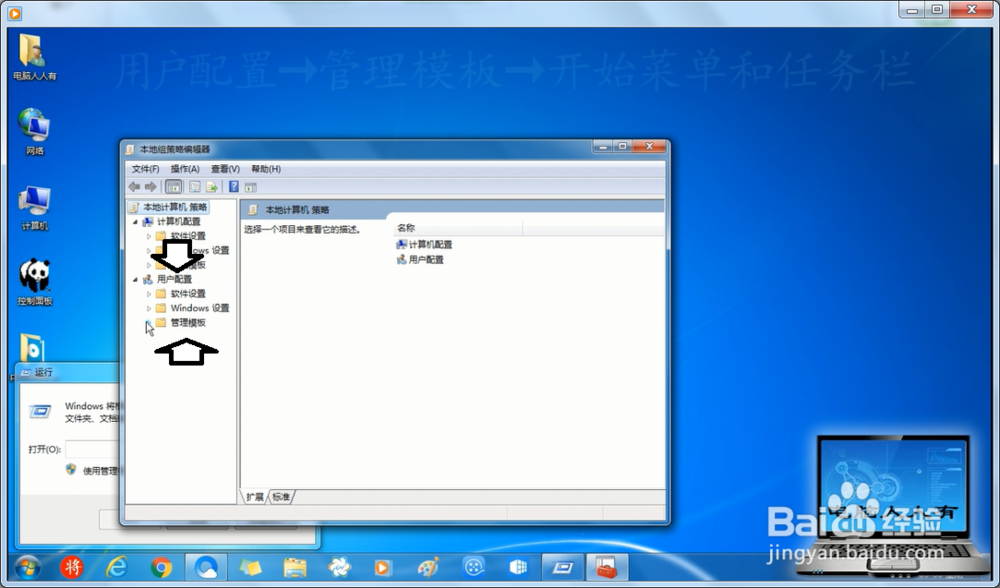Select 计算机配置 in the left tree
Viewport: 1000px width, 588px height.
click(179, 221)
